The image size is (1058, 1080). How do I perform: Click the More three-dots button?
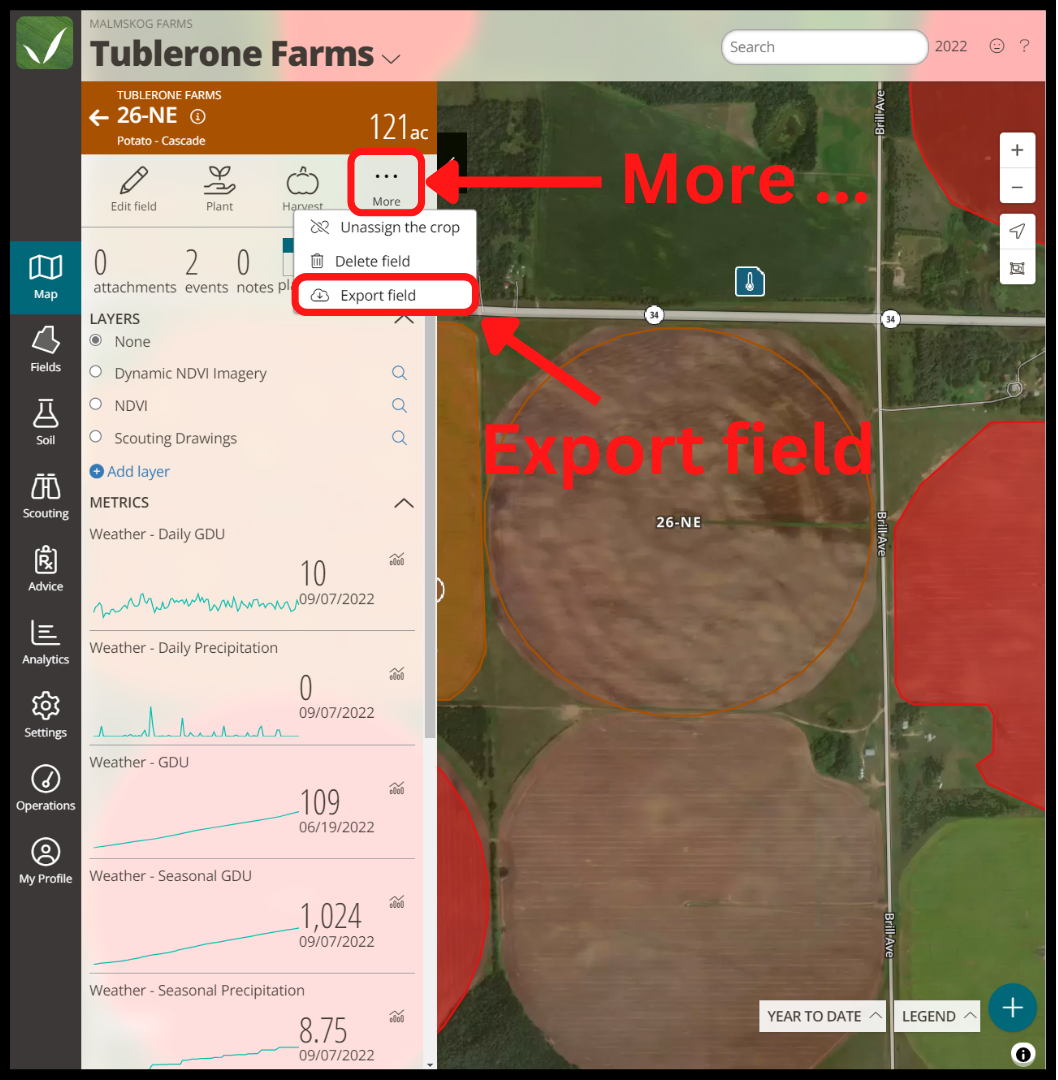(386, 185)
